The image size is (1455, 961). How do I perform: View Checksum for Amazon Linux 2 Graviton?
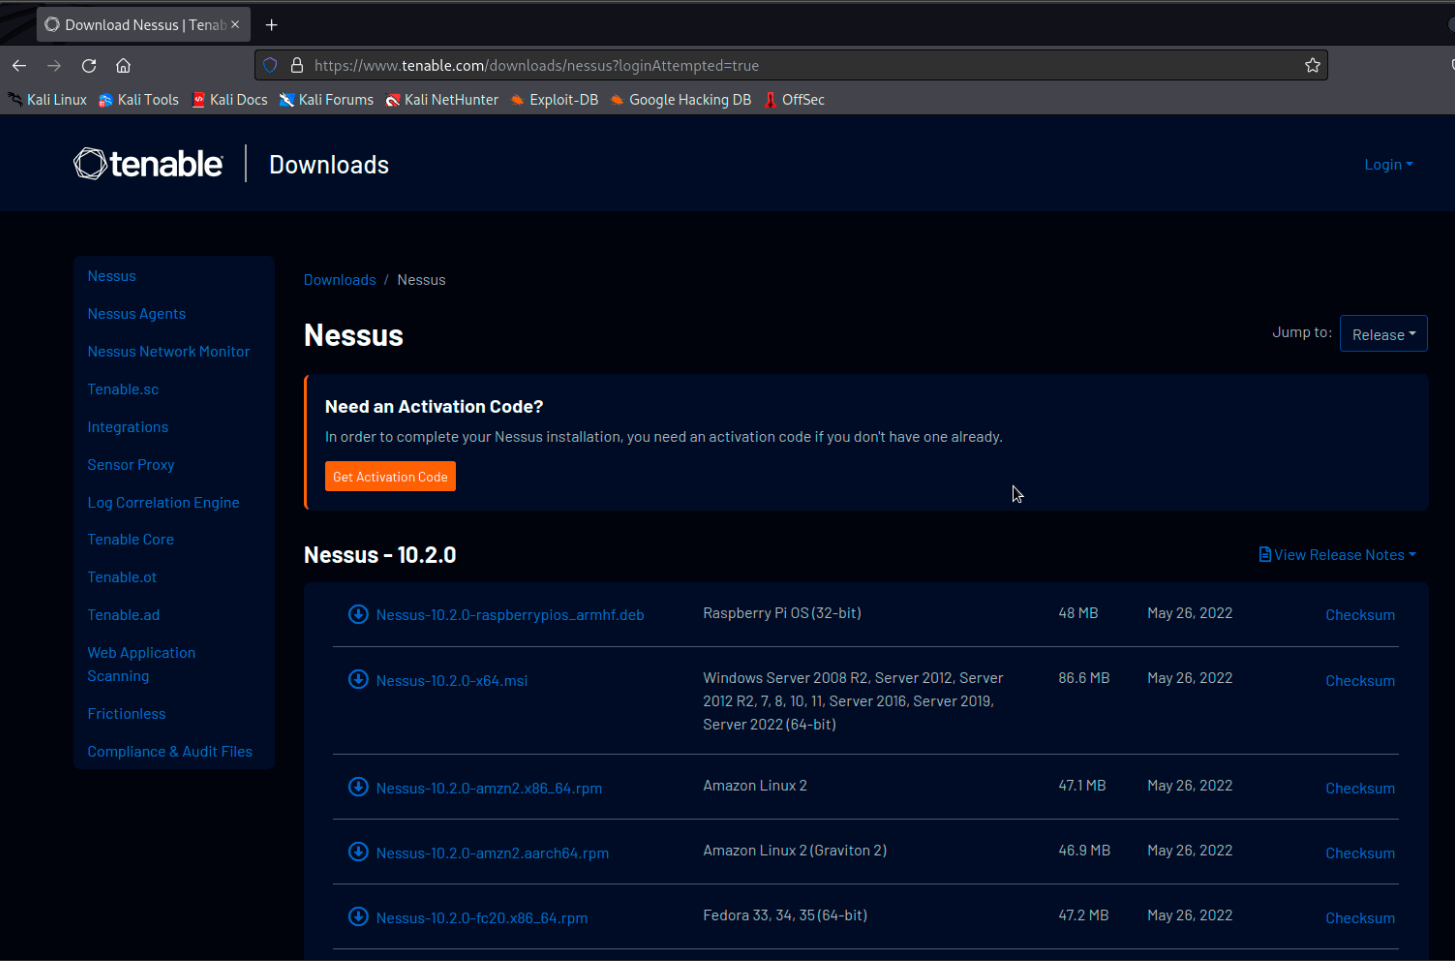(1360, 853)
